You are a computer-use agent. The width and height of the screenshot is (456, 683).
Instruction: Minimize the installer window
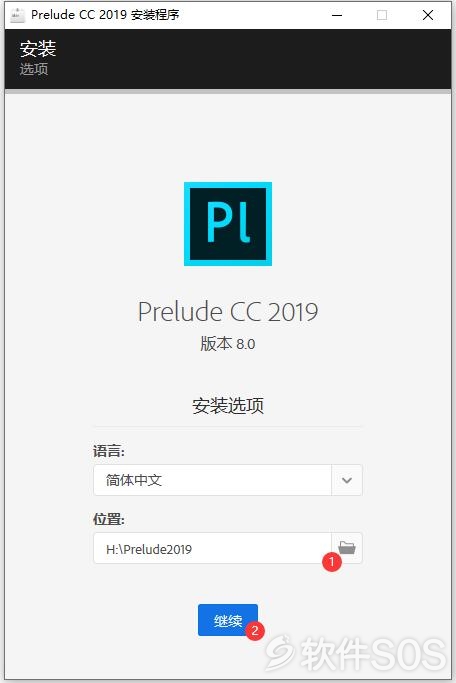click(337, 15)
